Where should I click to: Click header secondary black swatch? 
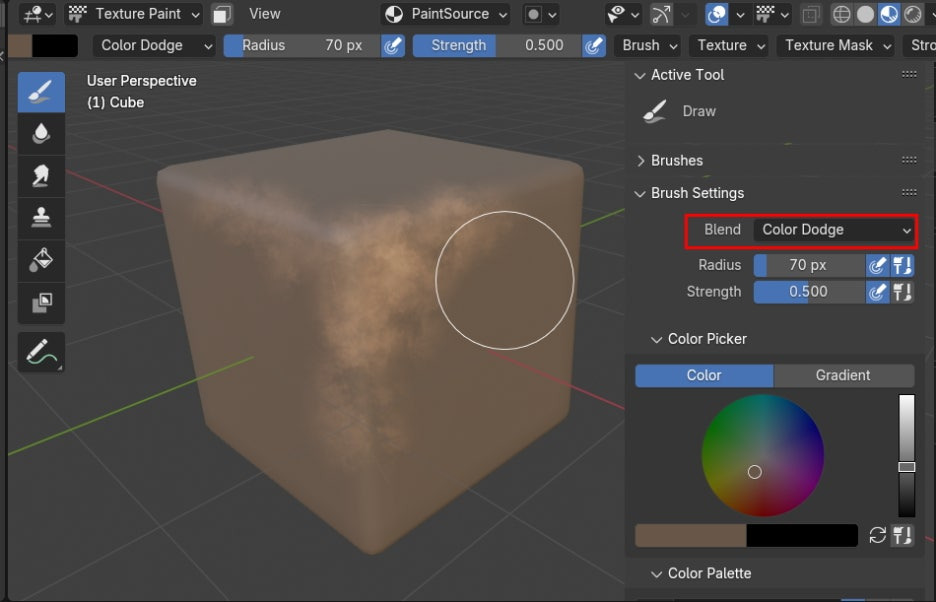pos(54,45)
